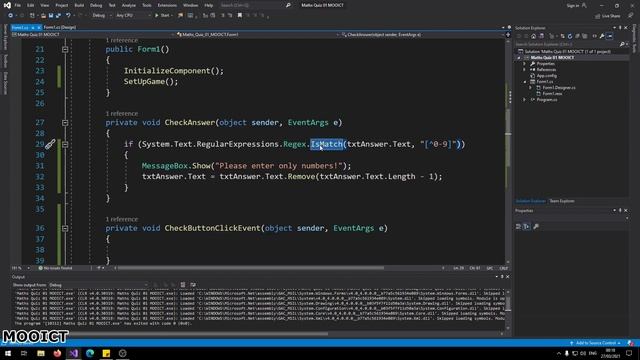Click the bookmark icon in toolbar
The image size is (640, 360).
(x=240, y=16)
